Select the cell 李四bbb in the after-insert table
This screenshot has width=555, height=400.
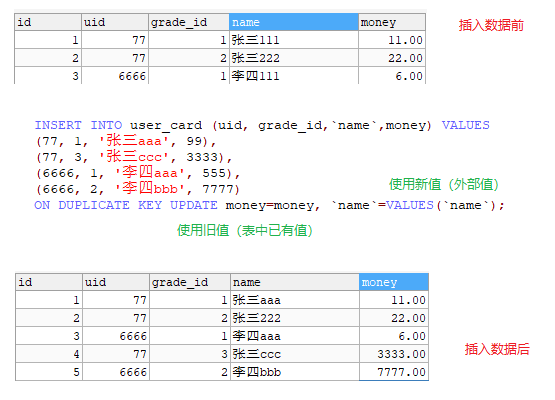tap(295, 372)
